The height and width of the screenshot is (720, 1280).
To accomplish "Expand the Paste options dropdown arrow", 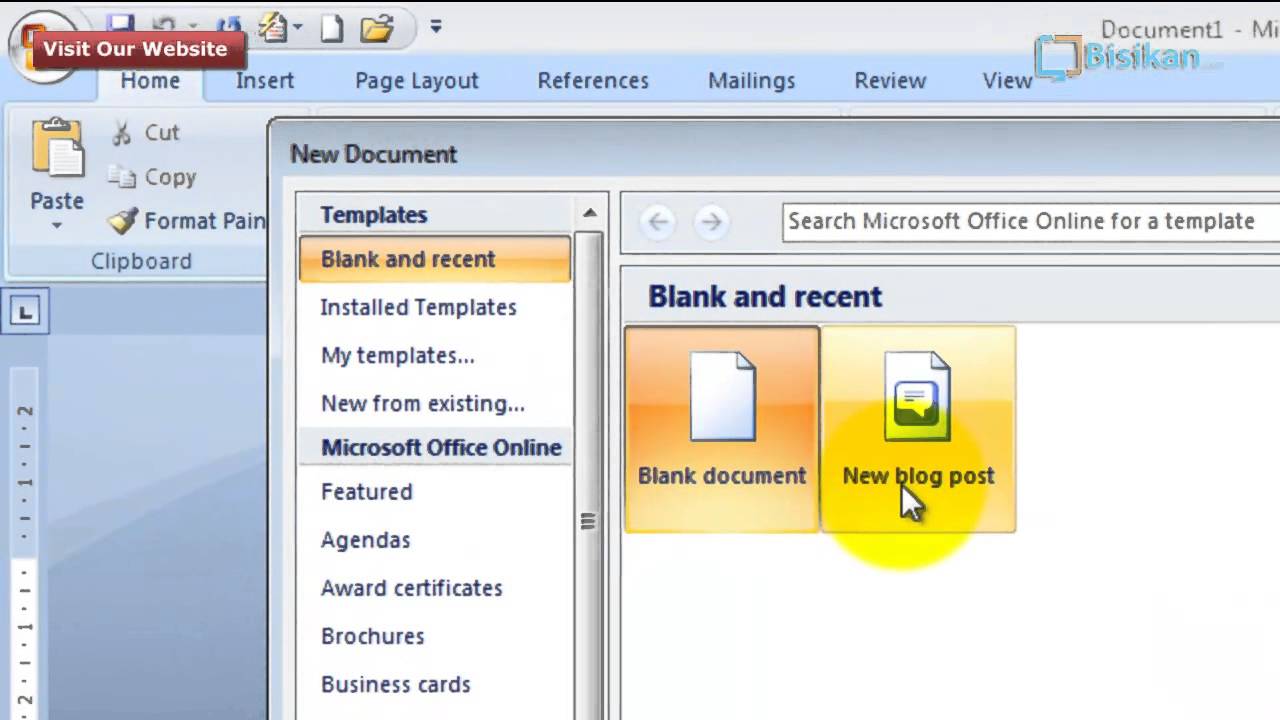I will (57, 226).
